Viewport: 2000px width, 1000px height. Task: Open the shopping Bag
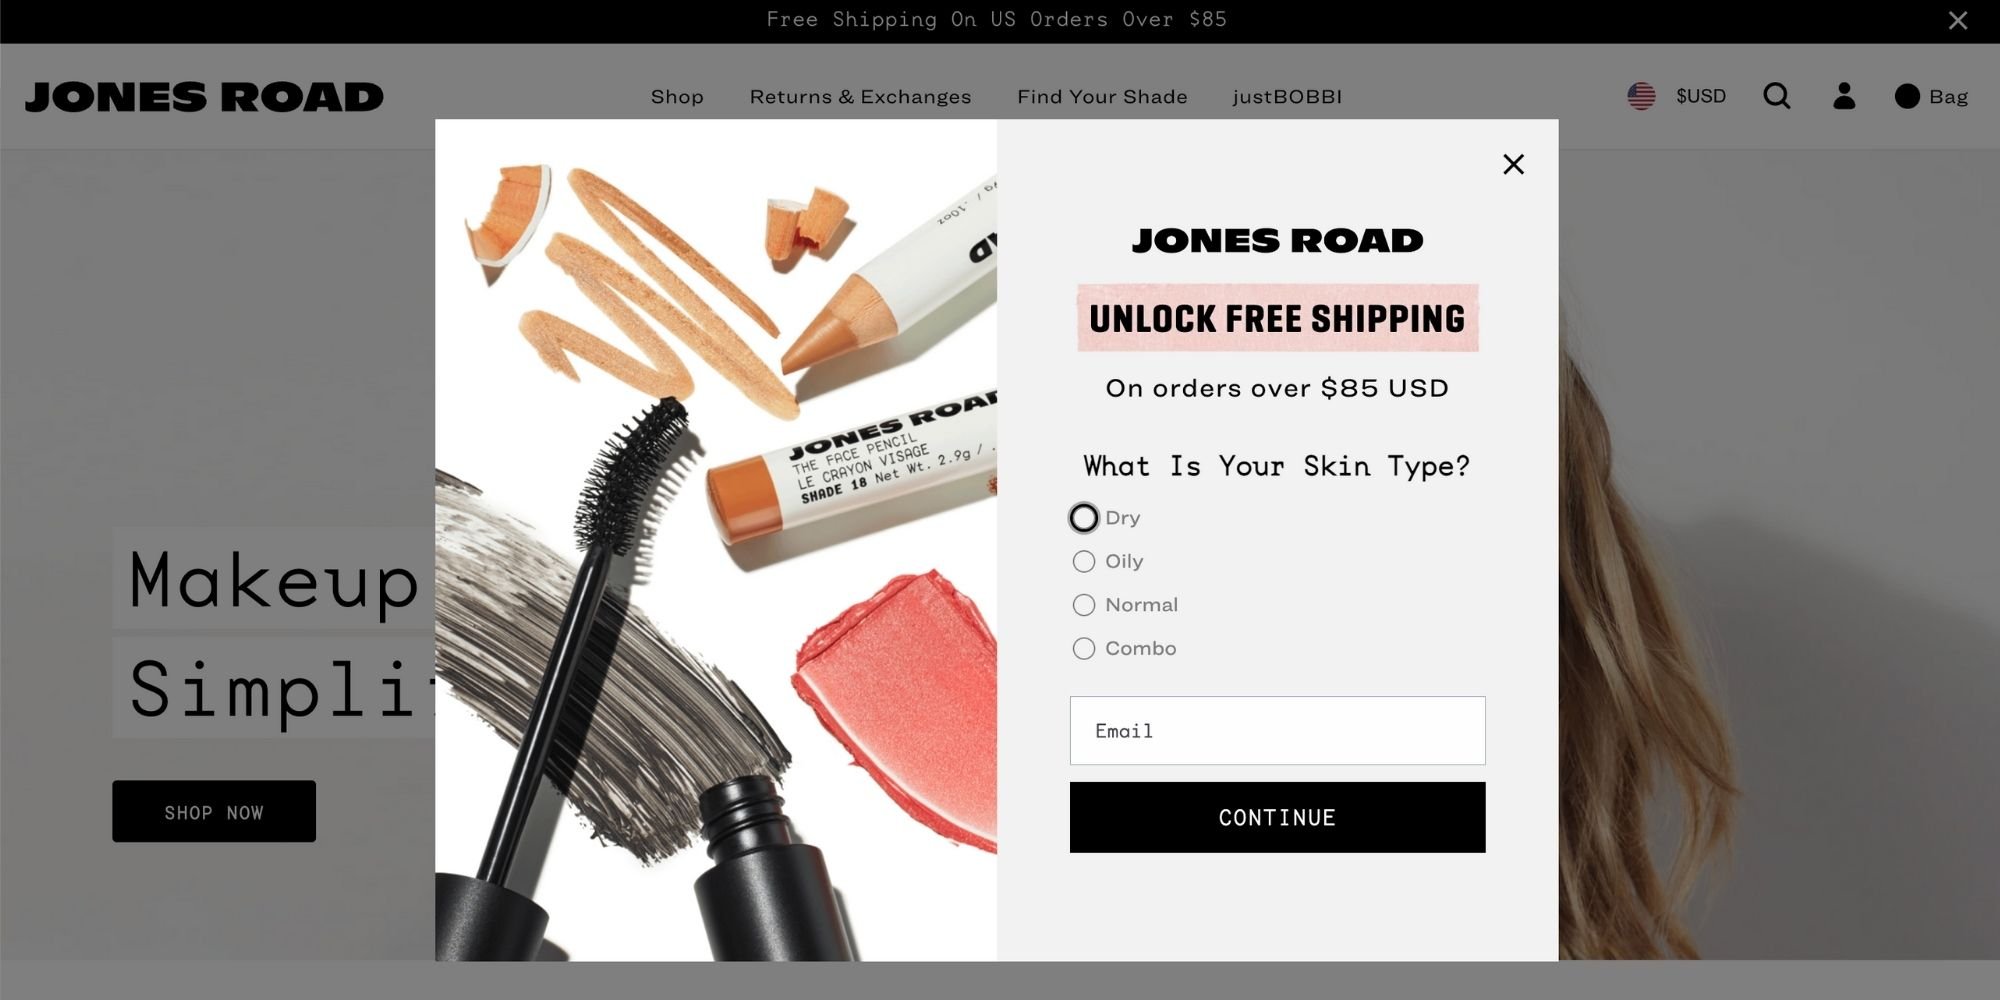click(x=1931, y=96)
